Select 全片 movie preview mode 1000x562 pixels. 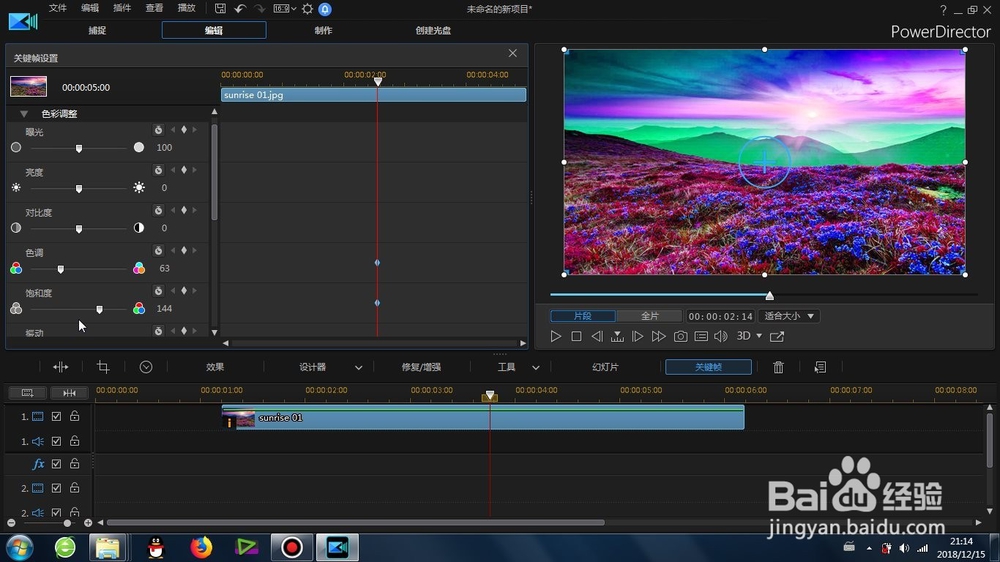[x=649, y=316]
